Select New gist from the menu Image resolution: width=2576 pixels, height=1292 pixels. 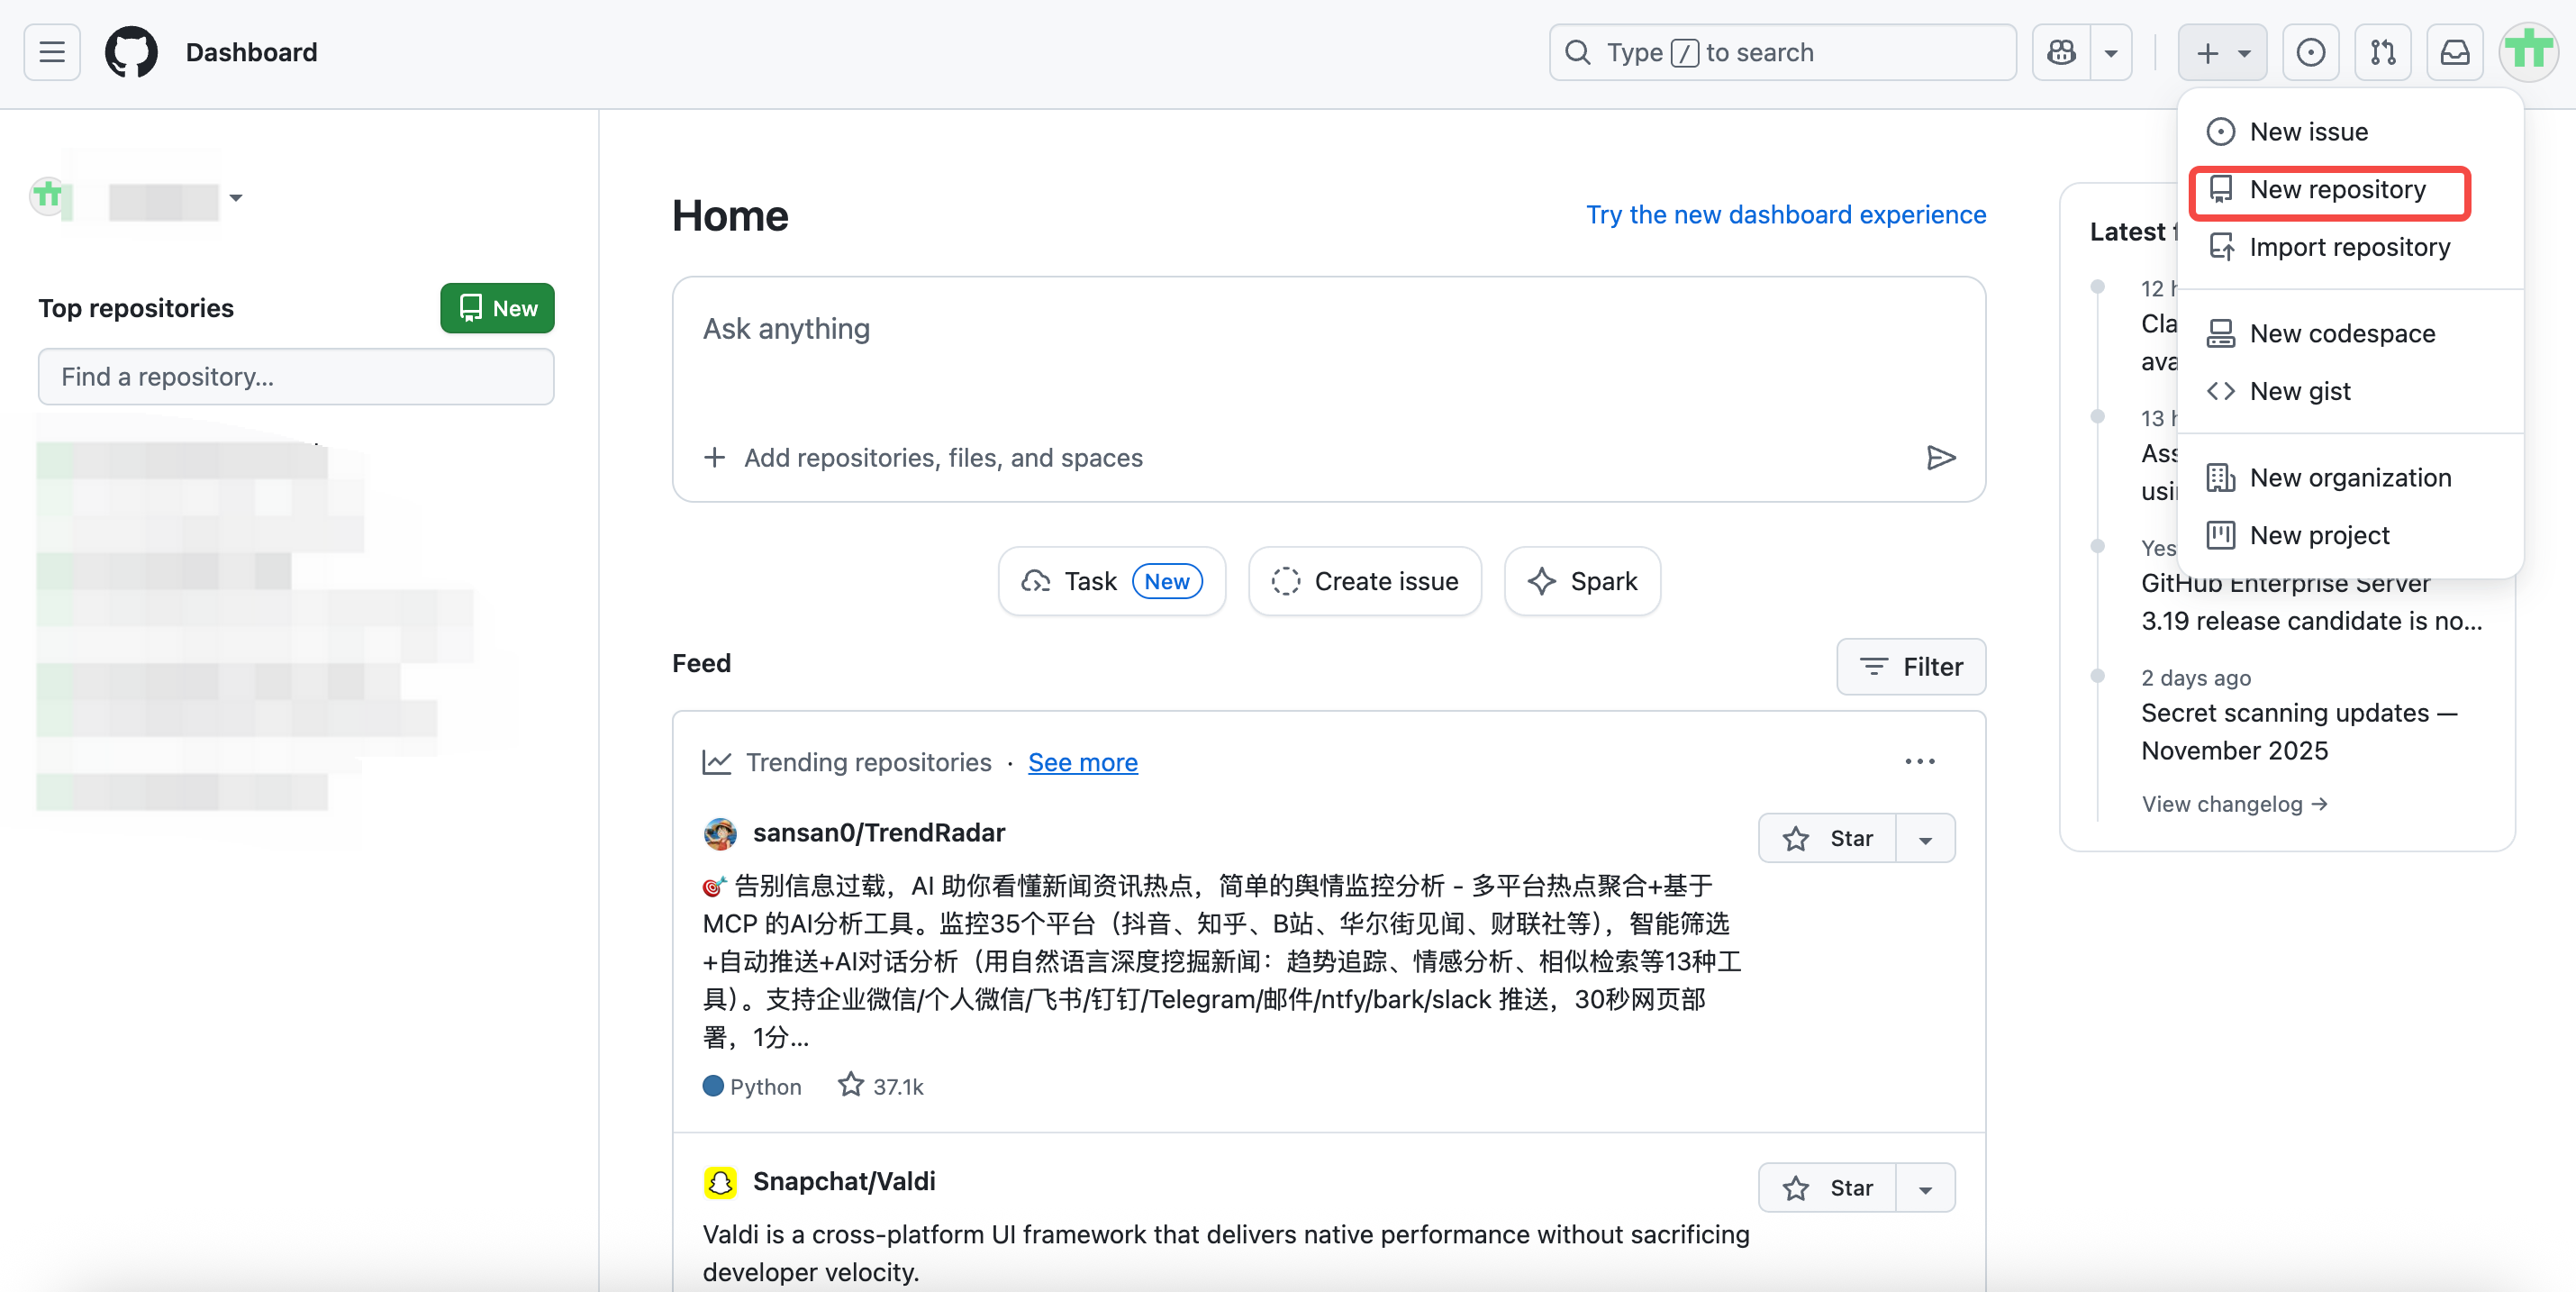(x=2350, y=391)
